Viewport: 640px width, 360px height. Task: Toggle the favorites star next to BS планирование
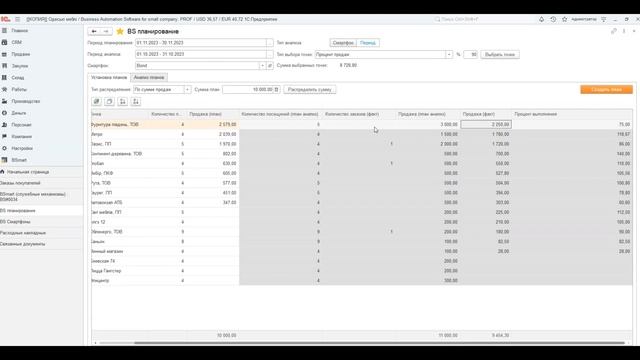[120, 31]
